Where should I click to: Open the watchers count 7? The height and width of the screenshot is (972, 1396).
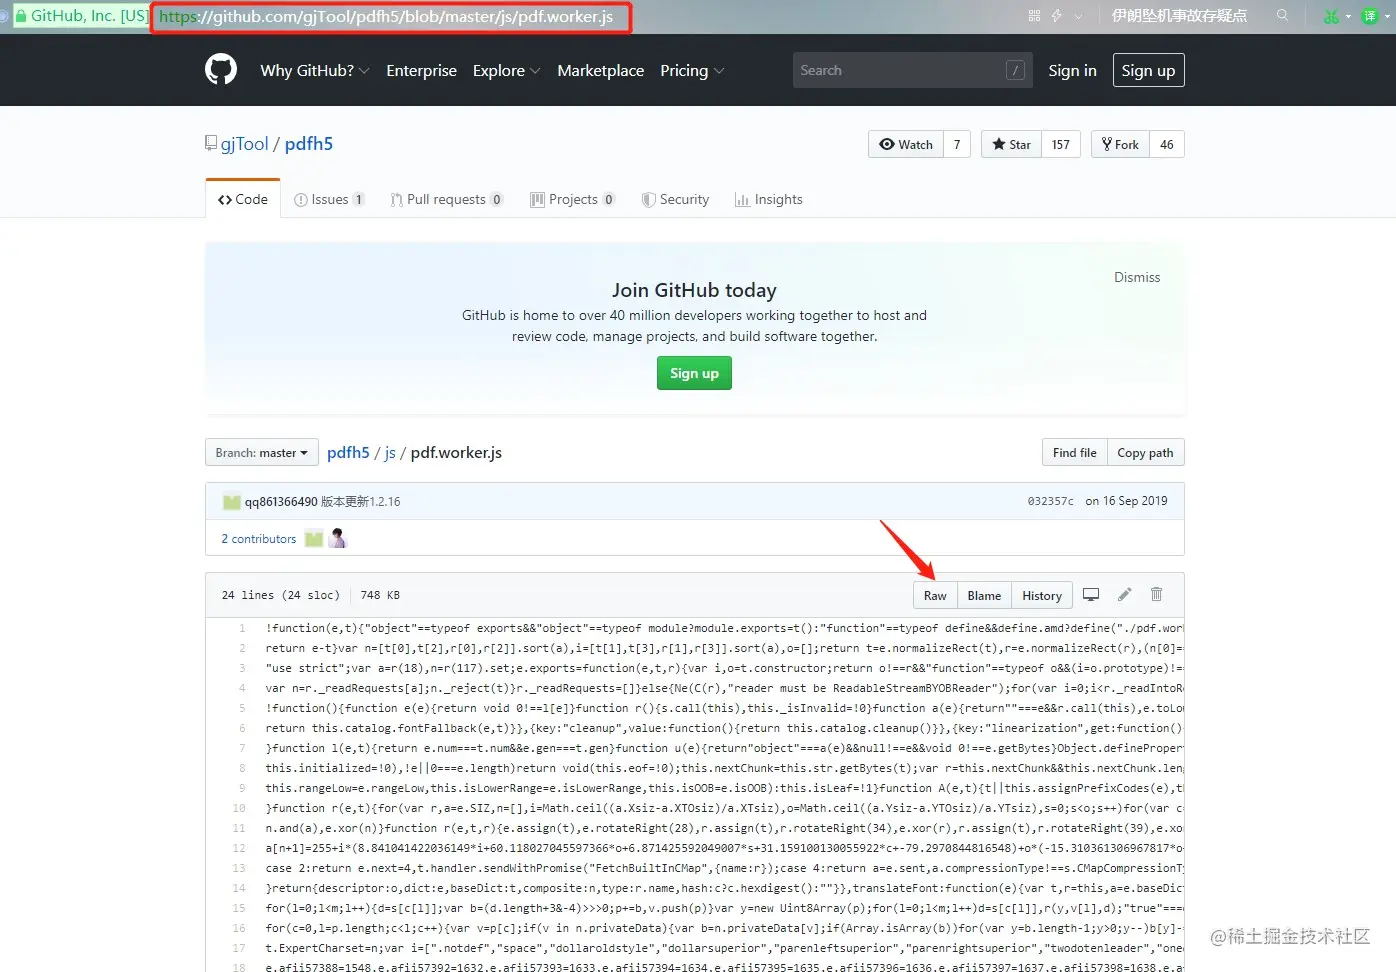957,144
